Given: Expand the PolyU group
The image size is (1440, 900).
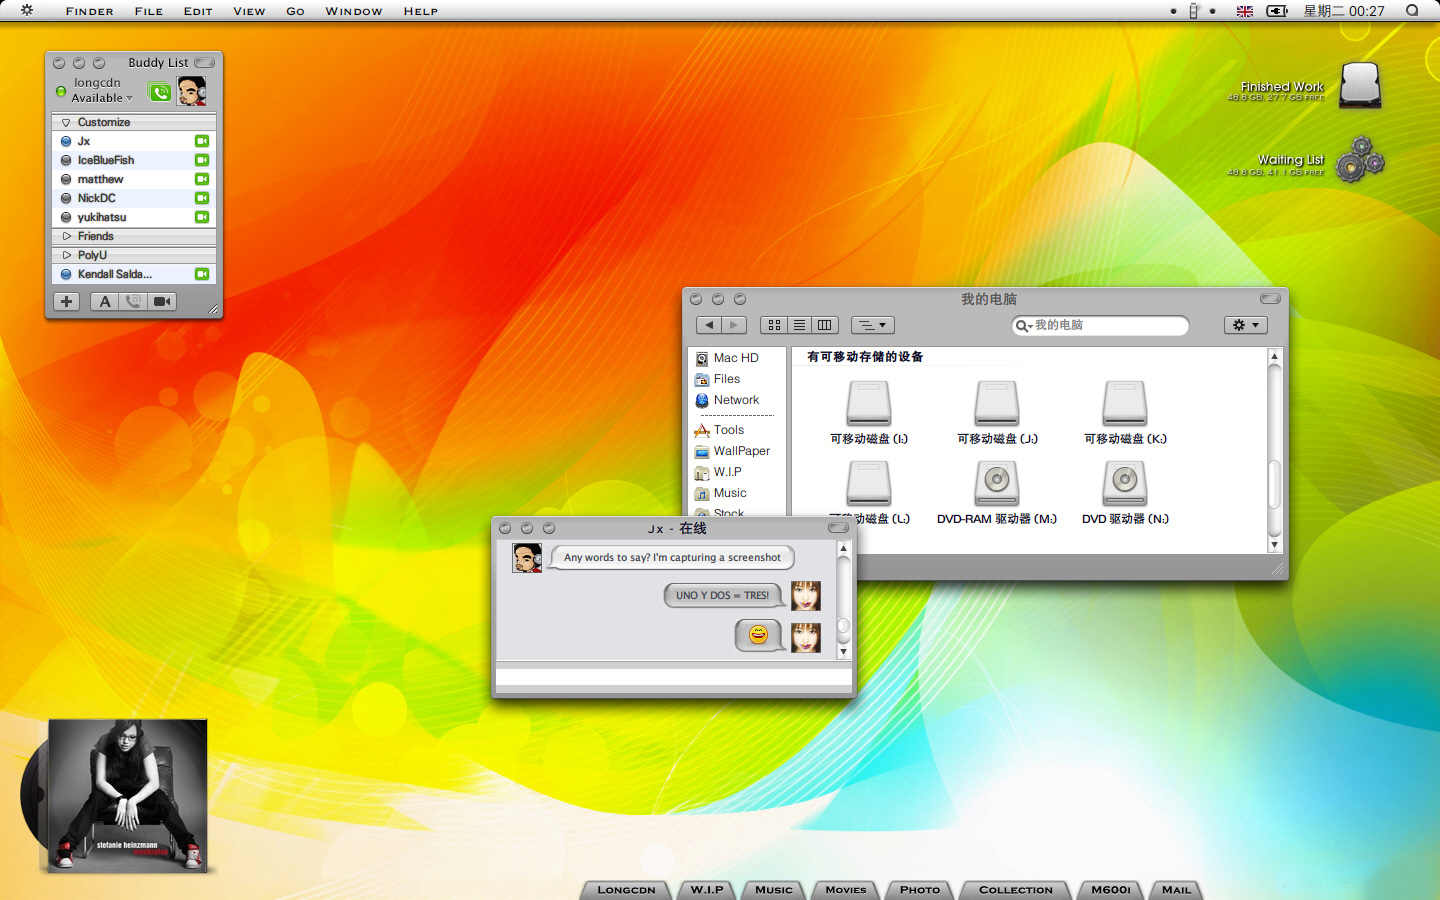Looking at the screenshot, I should pos(67,255).
